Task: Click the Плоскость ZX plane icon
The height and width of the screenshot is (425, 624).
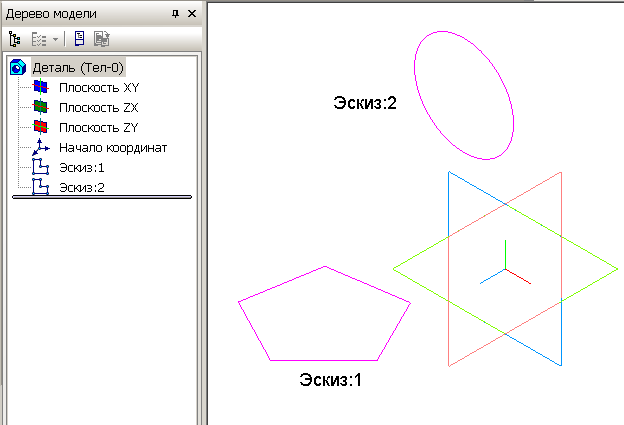Action: point(40,107)
